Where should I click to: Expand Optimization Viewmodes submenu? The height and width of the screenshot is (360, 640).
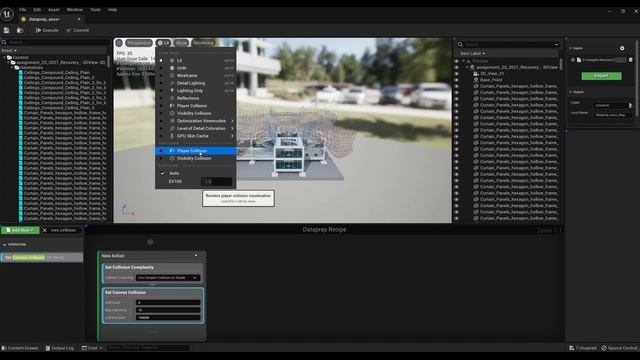196,121
